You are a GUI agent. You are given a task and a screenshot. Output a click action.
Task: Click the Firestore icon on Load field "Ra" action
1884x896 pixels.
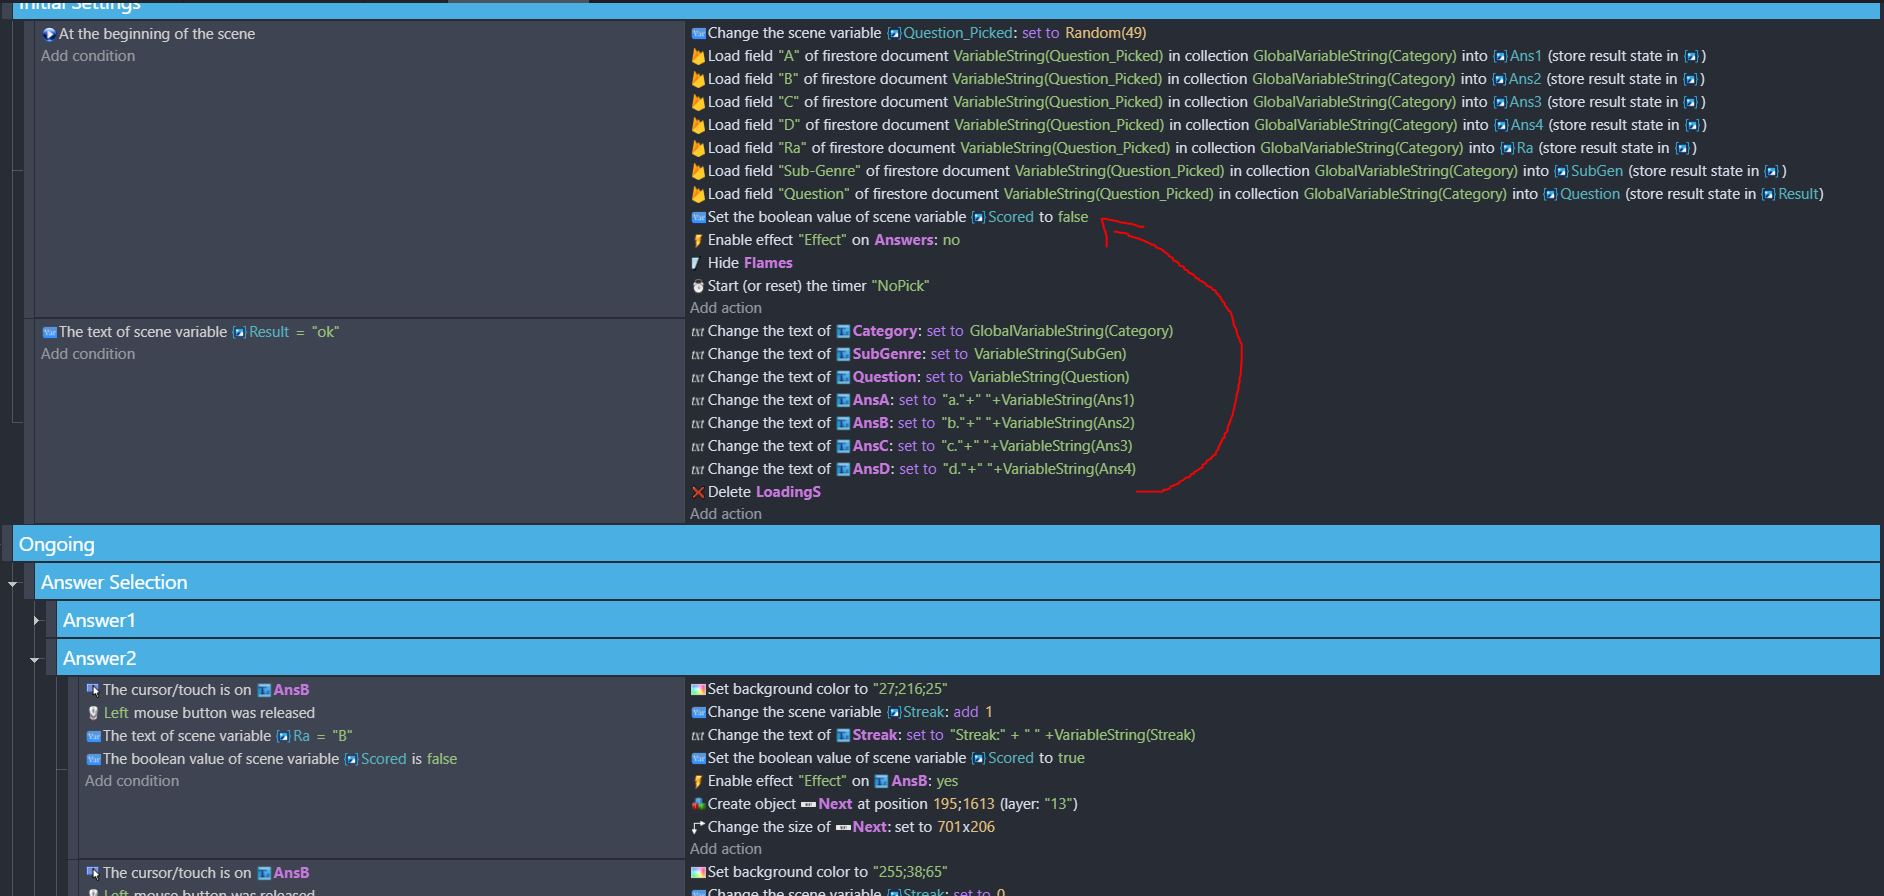(x=698, y=149)
